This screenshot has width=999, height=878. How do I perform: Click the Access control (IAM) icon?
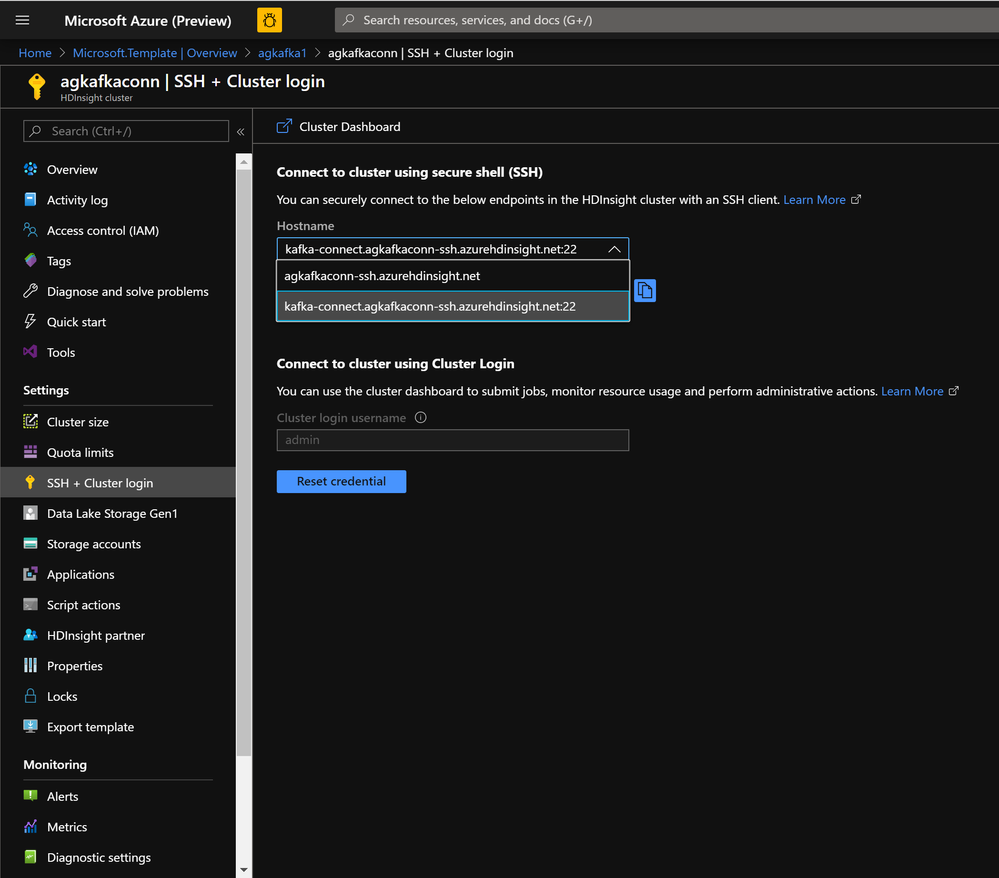(x=30, y=230)
